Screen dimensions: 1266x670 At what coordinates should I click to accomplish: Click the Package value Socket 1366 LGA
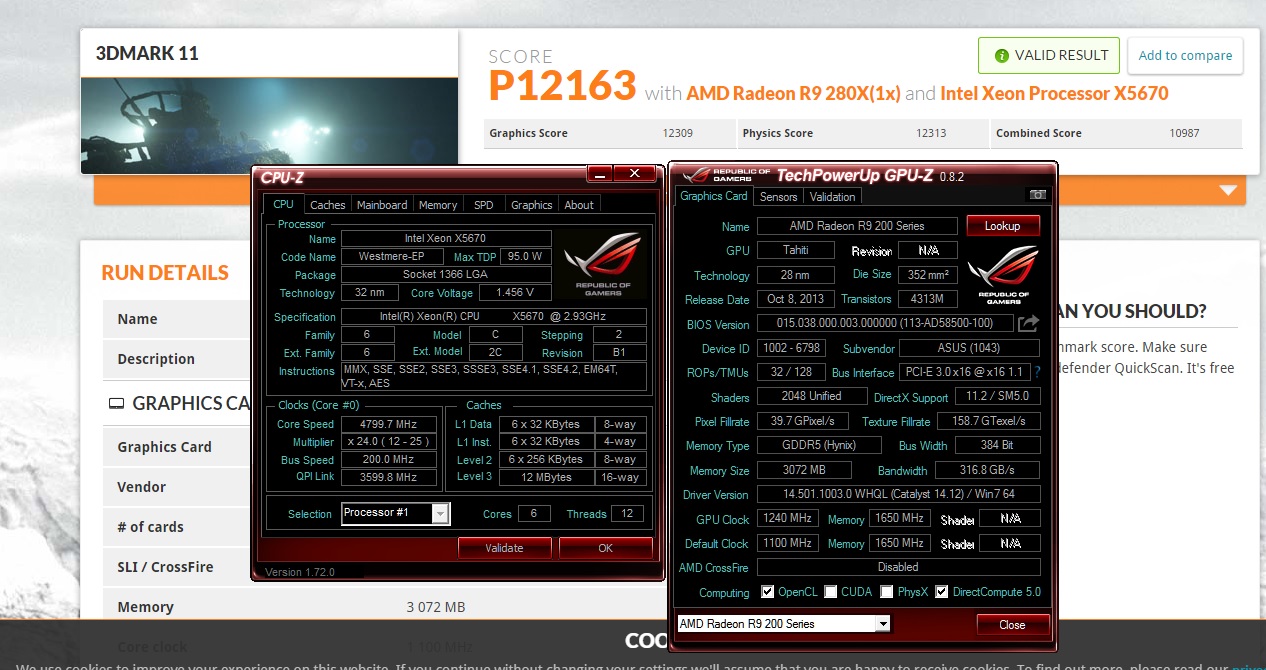click(446, 274)
